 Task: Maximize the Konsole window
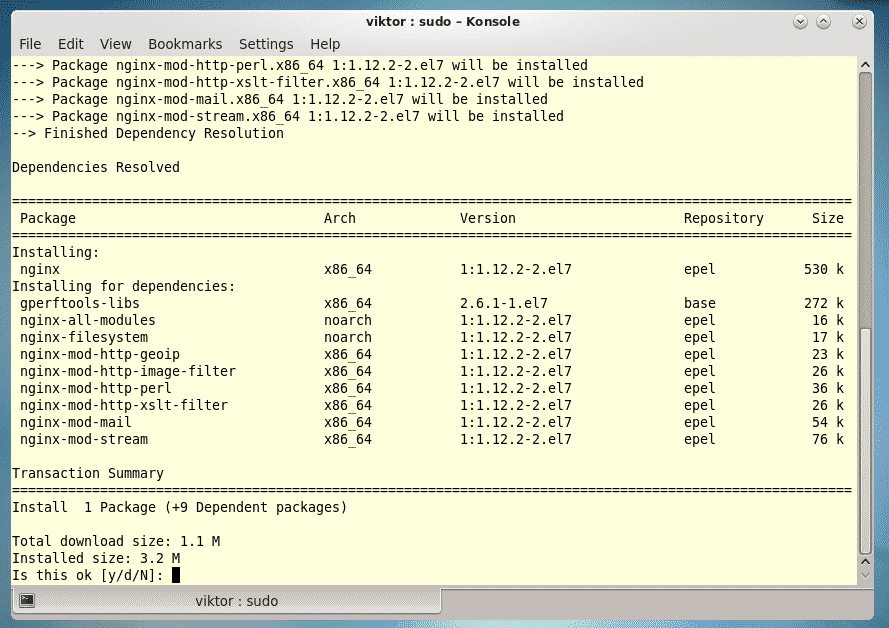[824, 21]
